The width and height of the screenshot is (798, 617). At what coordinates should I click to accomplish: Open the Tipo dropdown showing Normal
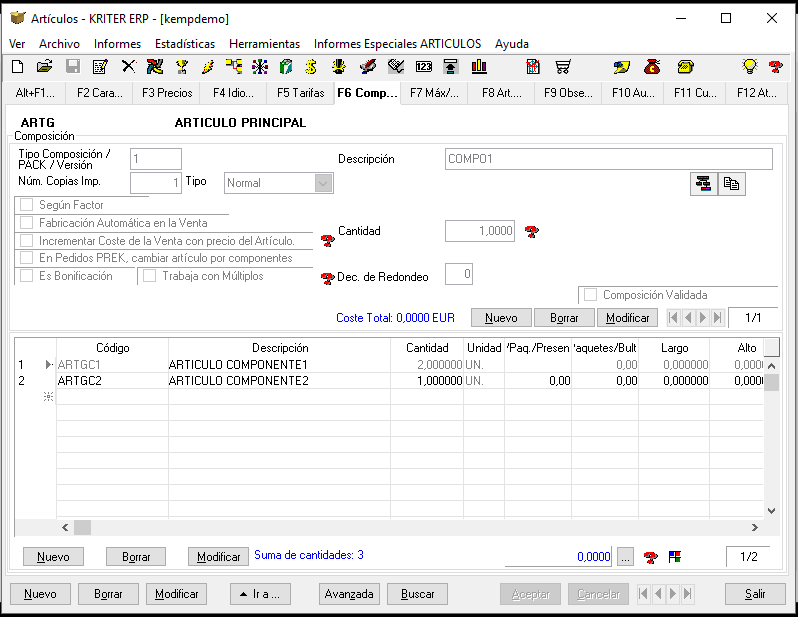click(x=323, y=183)
